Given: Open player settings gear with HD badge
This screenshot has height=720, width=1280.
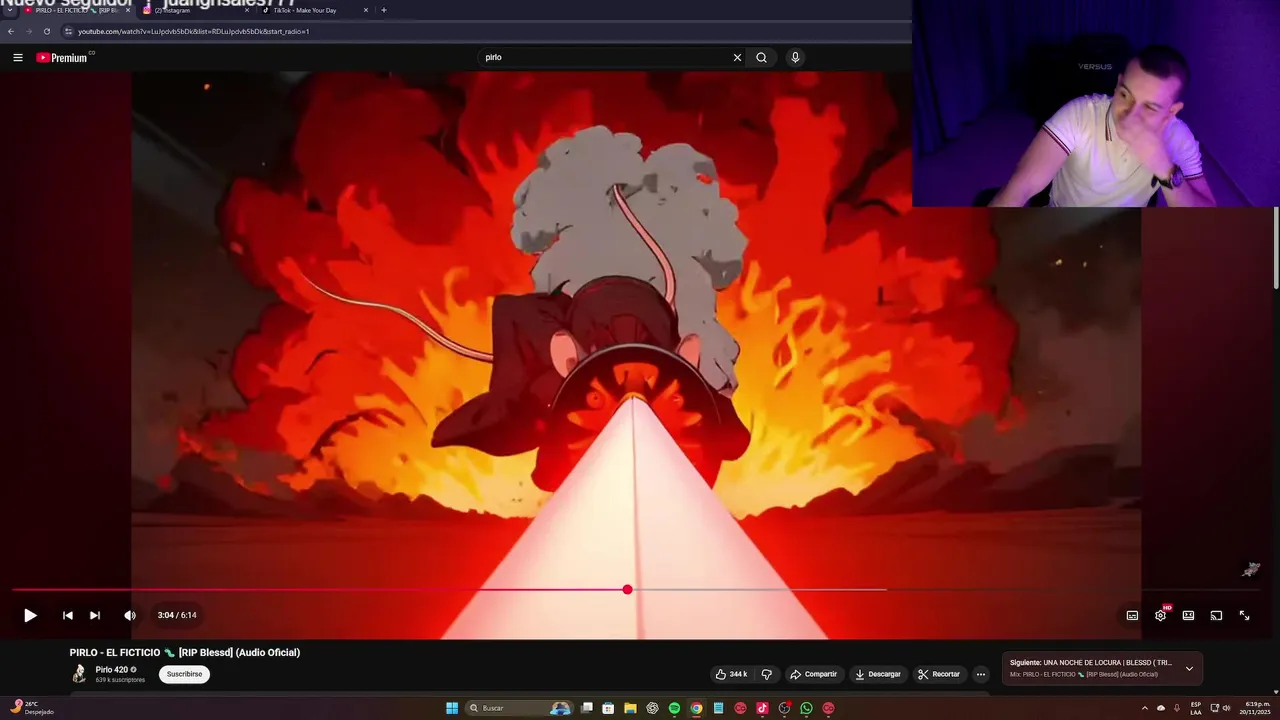Looking at the screenshot, I should coord(1161,614).
